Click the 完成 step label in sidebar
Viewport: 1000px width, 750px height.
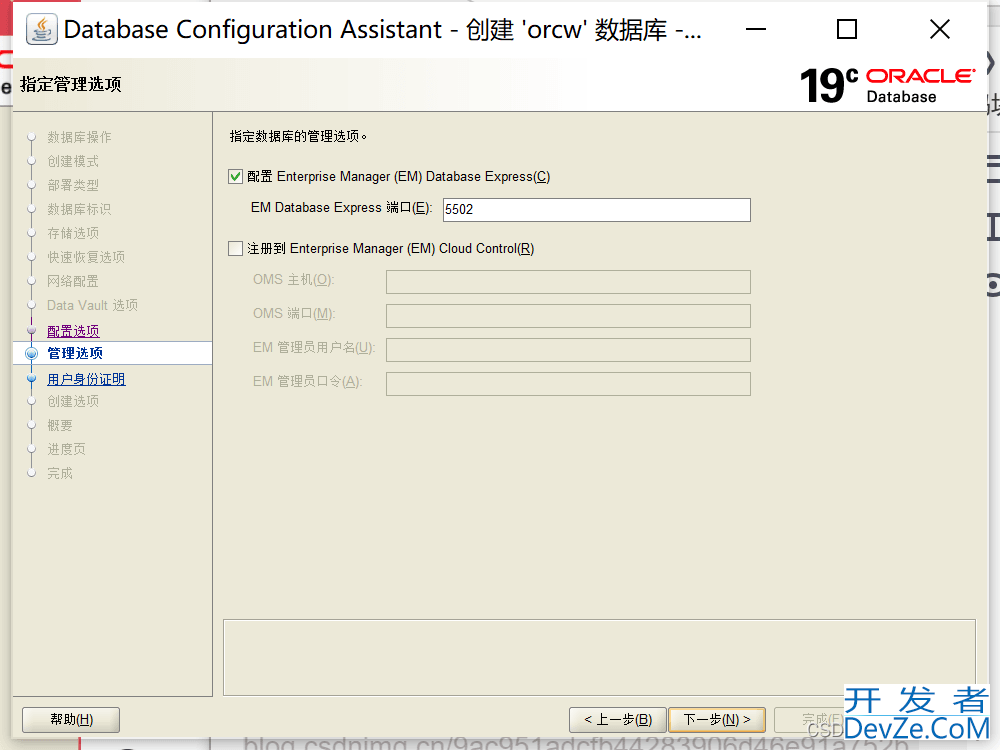(x=60, y=473)
